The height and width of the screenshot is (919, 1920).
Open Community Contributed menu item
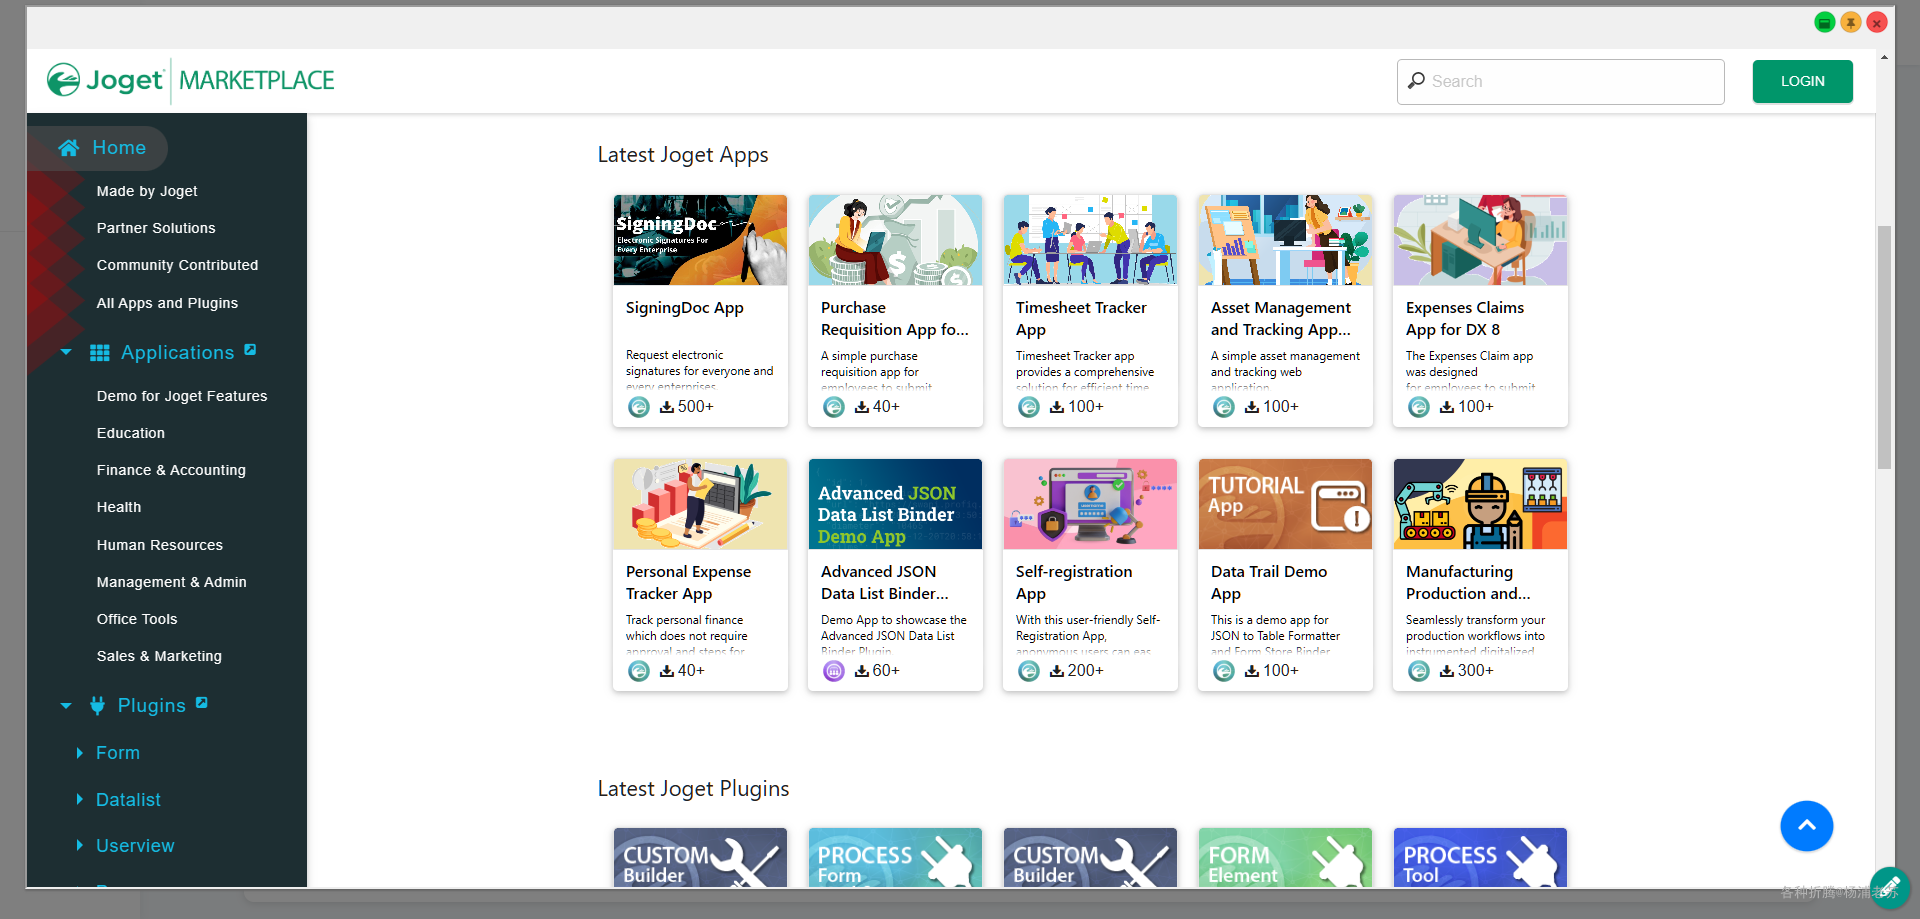pos(177,265)
